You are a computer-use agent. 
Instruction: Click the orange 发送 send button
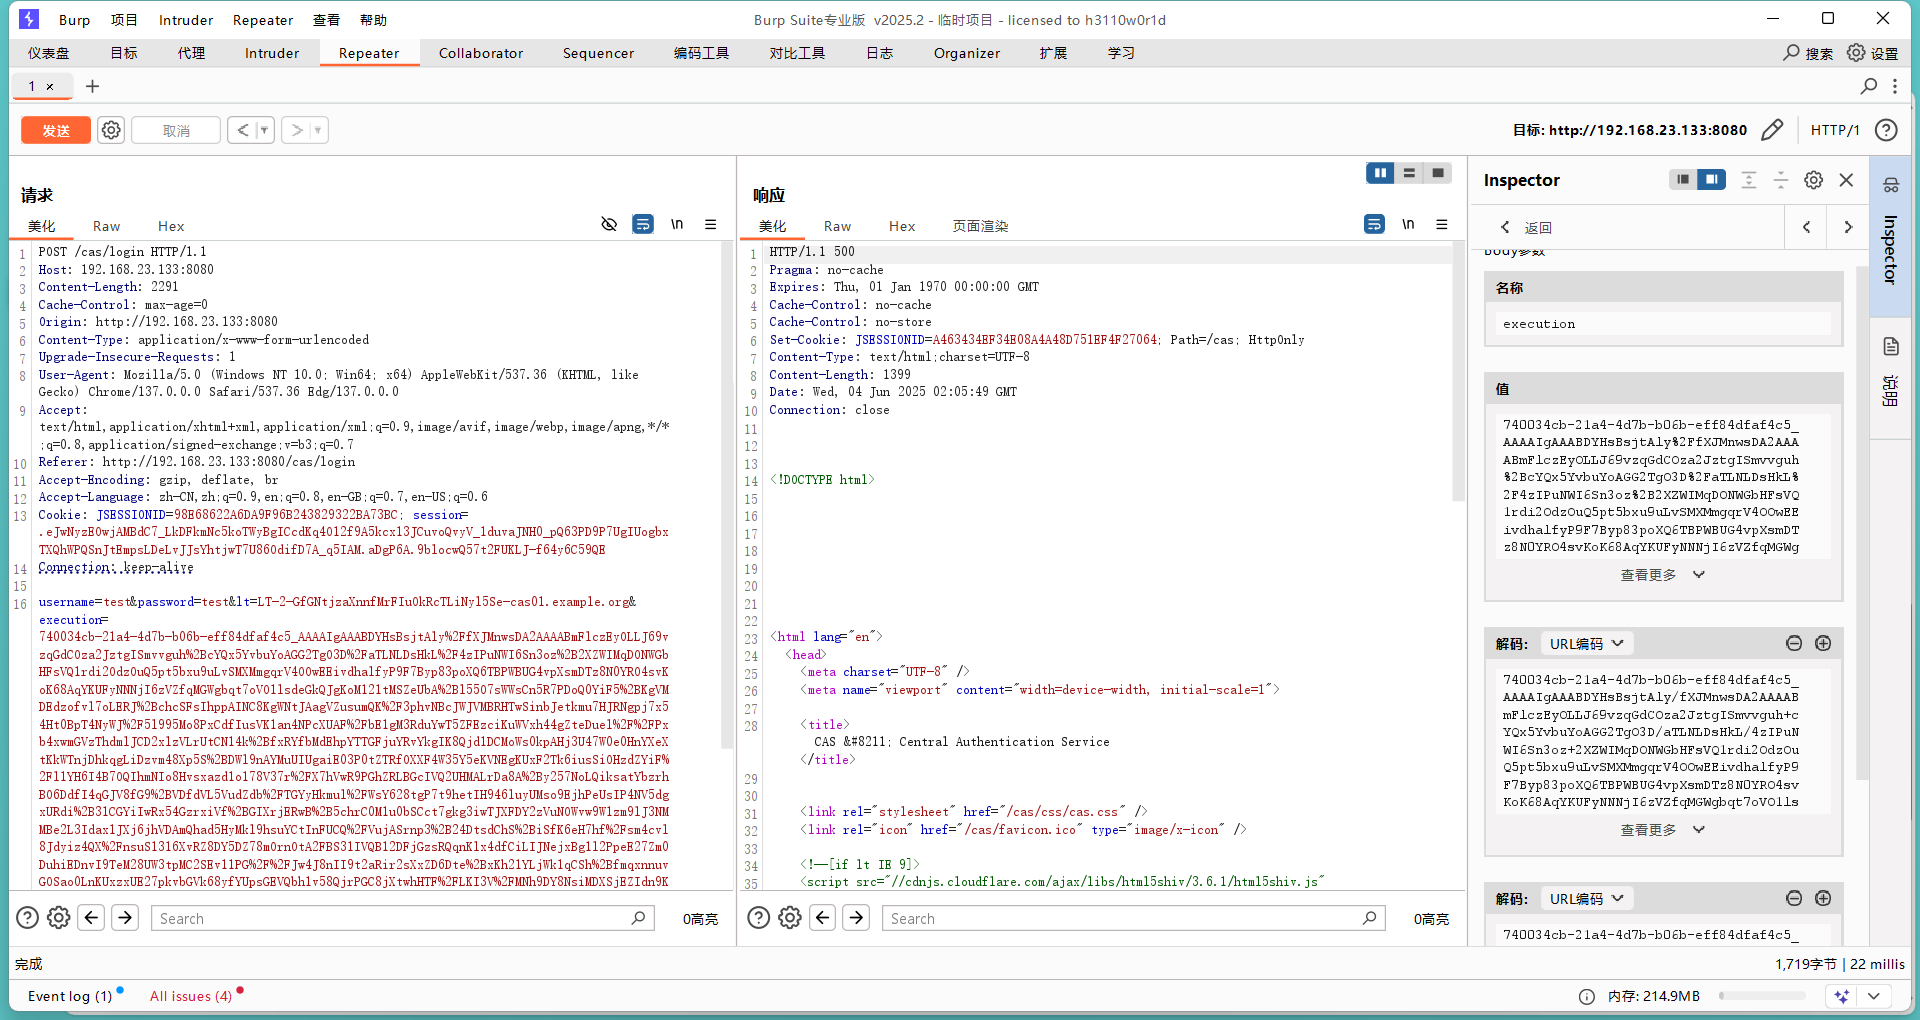tap(56, 130)
